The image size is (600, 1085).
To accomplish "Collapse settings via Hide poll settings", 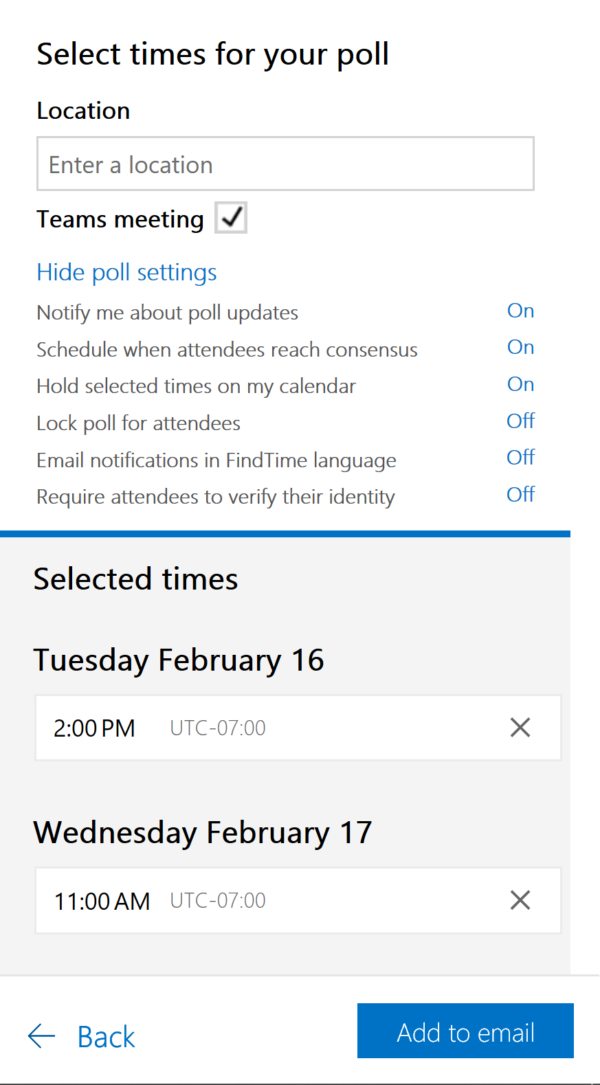I will click(x=127, y=272).
